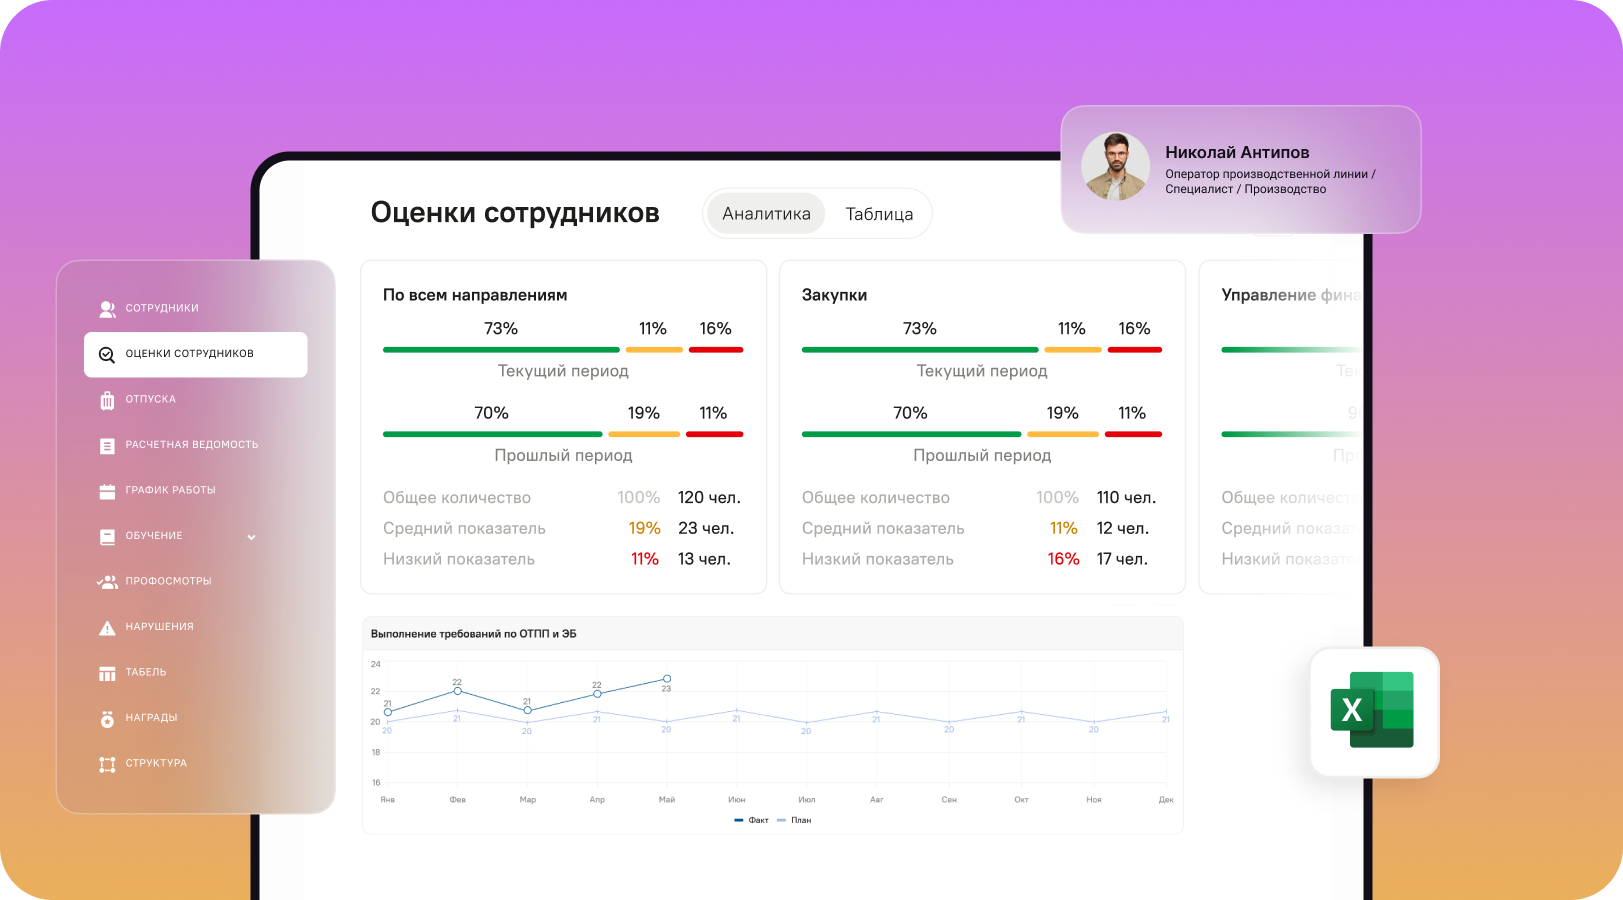The width and height of the screenshot is (1623, 900).
Task: Click the "13 чел." low indicator value
Action: [704, 559]
